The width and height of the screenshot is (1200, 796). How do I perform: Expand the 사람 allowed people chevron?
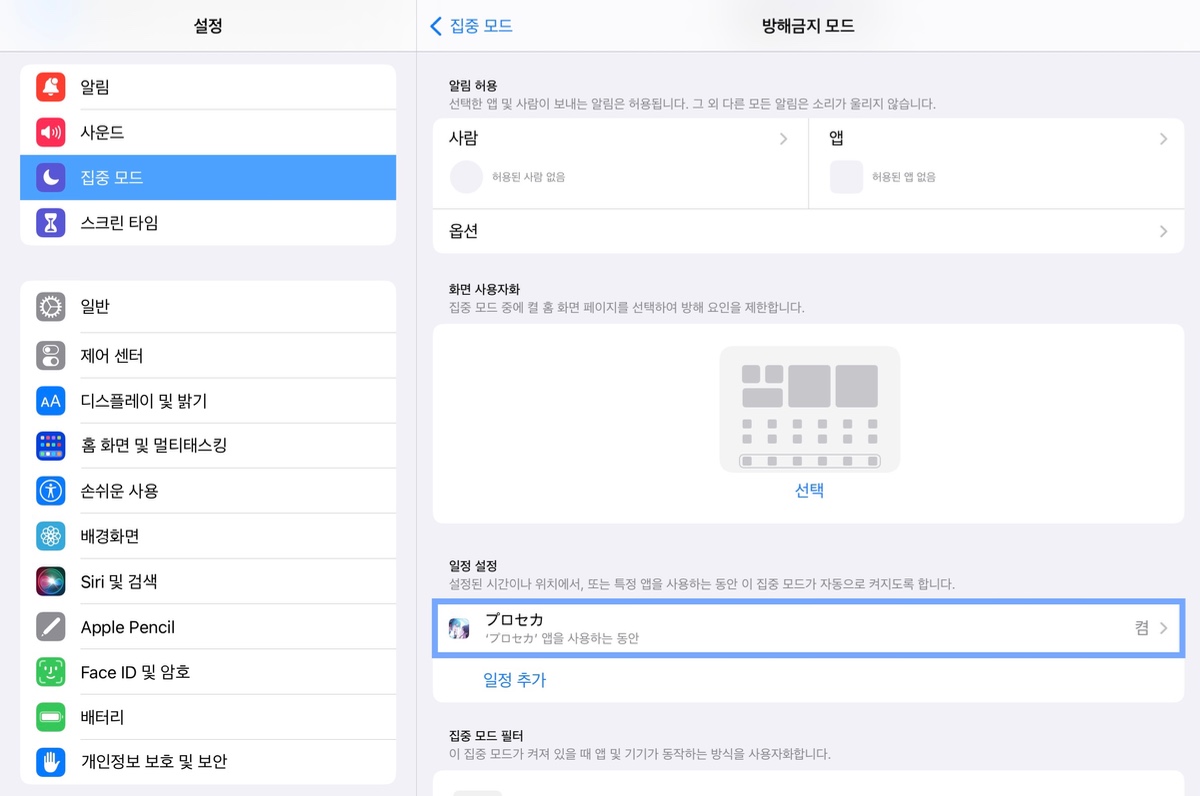783,139
